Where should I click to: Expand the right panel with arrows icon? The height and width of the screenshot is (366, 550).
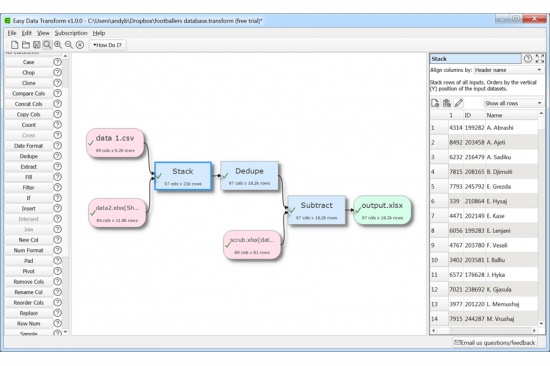(540, 59)
